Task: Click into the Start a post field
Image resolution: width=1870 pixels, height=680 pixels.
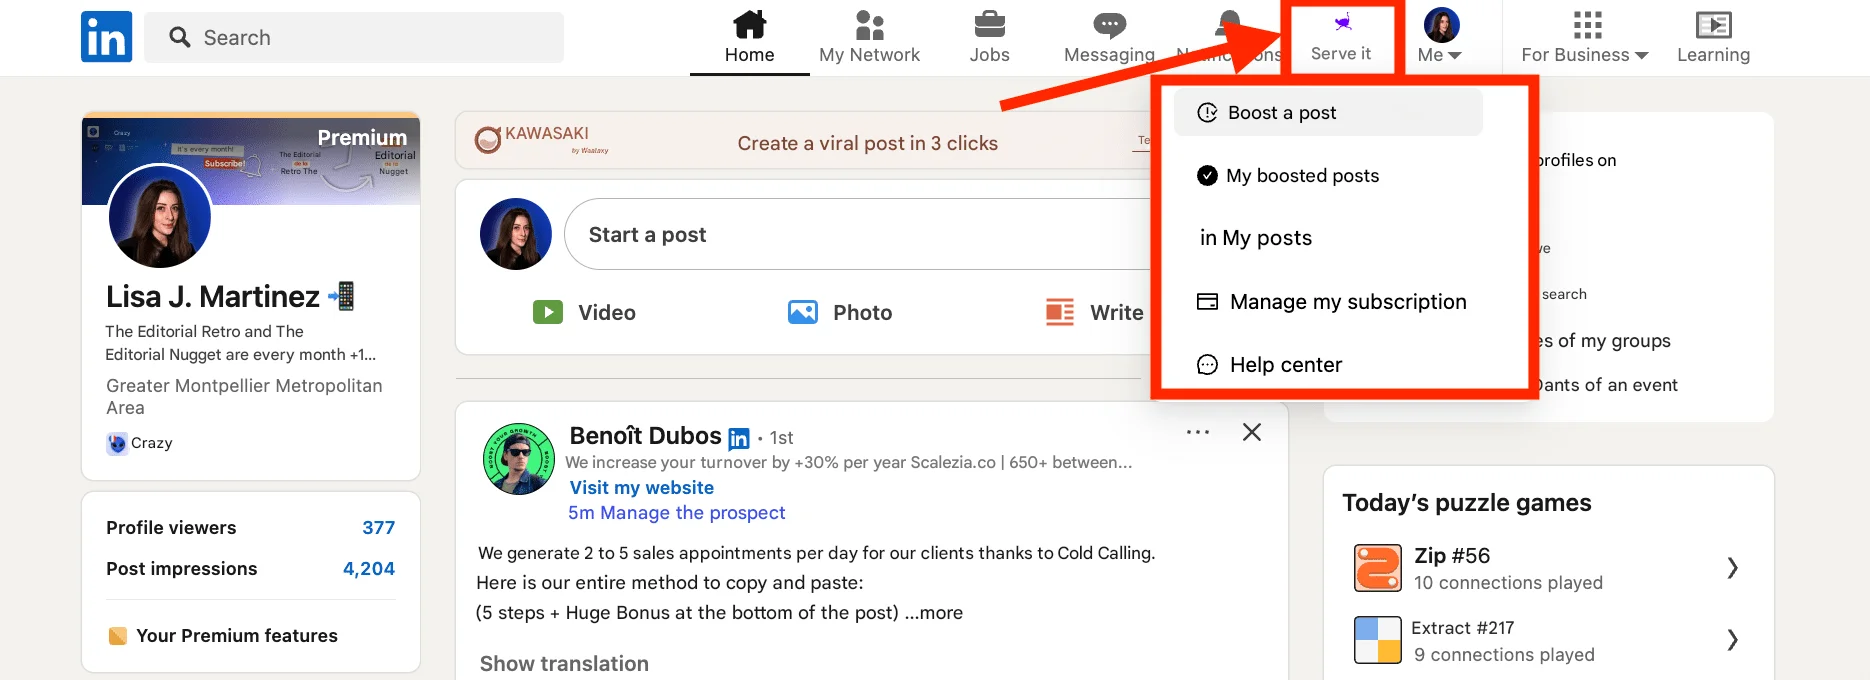Action: click(x=860, y=234)
